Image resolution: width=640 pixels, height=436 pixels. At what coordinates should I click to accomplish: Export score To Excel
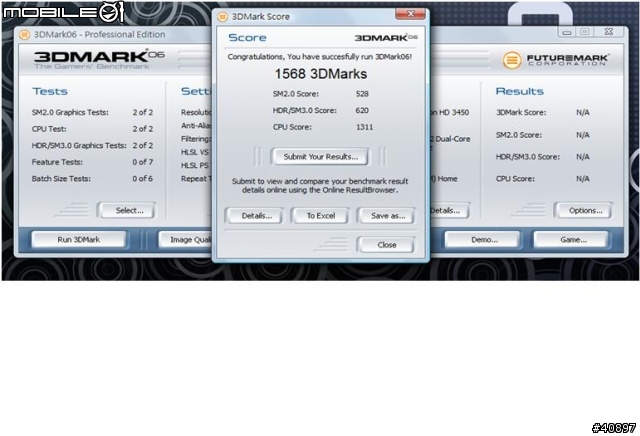pos(321,216)
